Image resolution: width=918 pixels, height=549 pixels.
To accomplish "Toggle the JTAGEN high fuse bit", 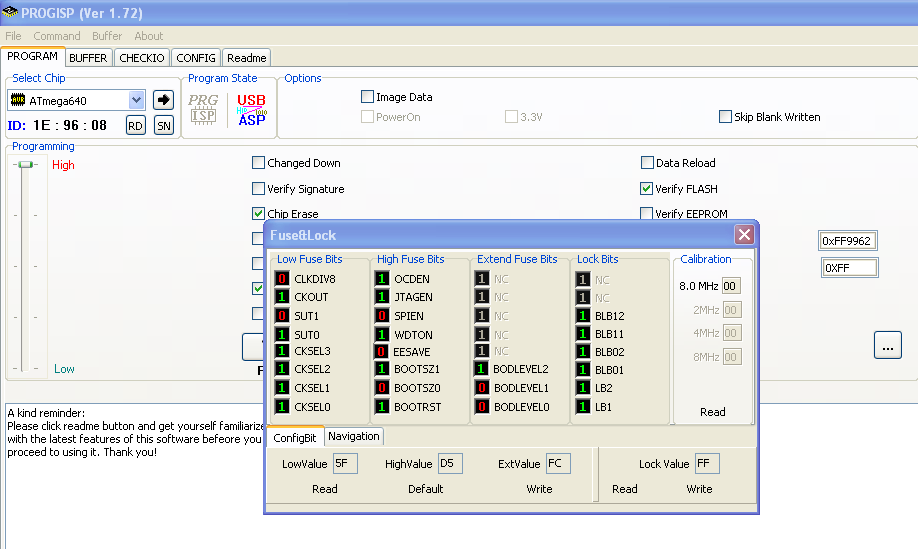I will pos(382,297).
